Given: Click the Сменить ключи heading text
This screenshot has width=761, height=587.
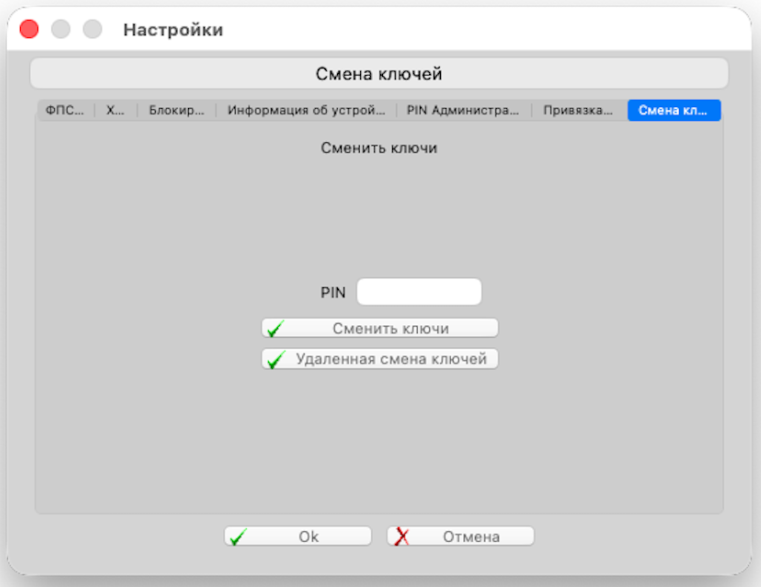Looking at the screenshot, I should pos(379,148).
